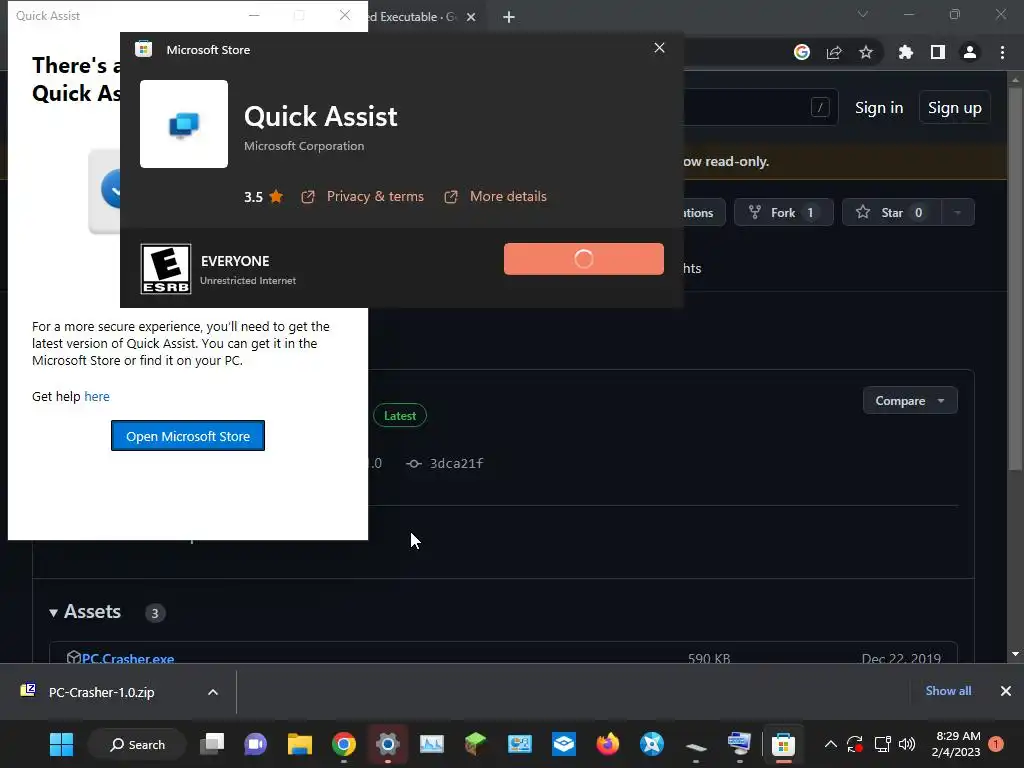Click the Latest release badge
1024x768 pixels.
point(400,415)
